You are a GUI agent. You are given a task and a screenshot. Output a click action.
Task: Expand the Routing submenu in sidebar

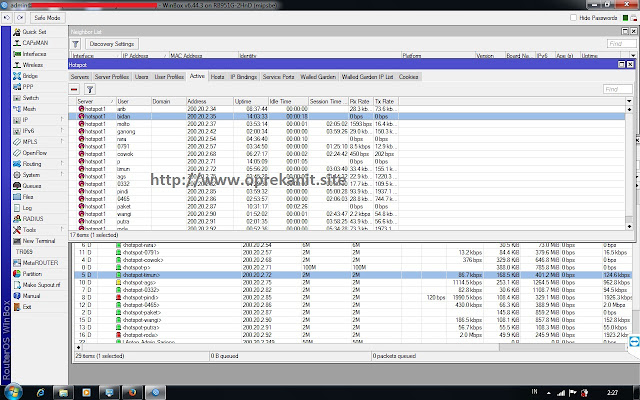pyautogui.click(x=62, y=164)
